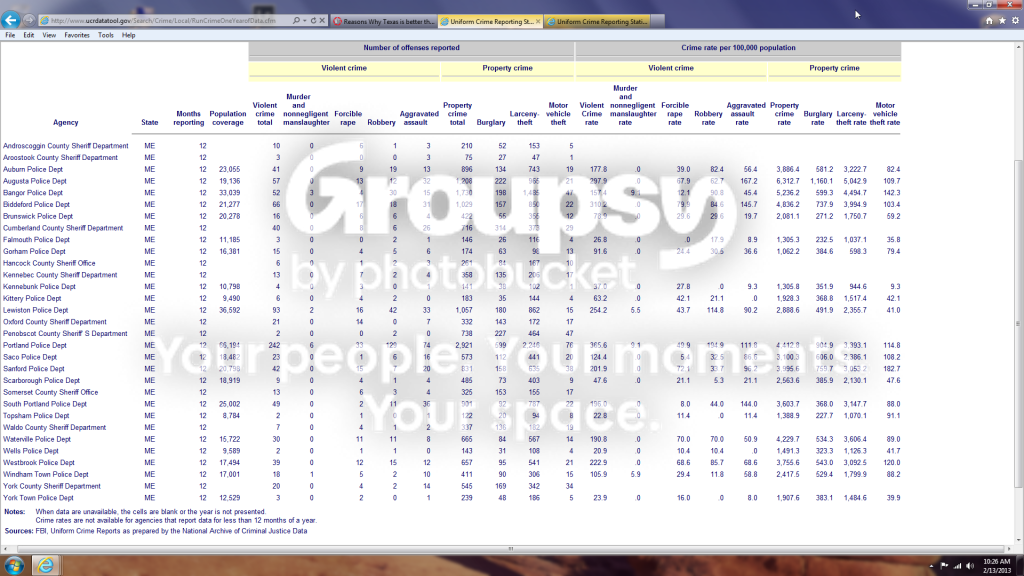
Task: Click the Burglary rate column header
Action: pyautogui.click(x=818, y=118)
